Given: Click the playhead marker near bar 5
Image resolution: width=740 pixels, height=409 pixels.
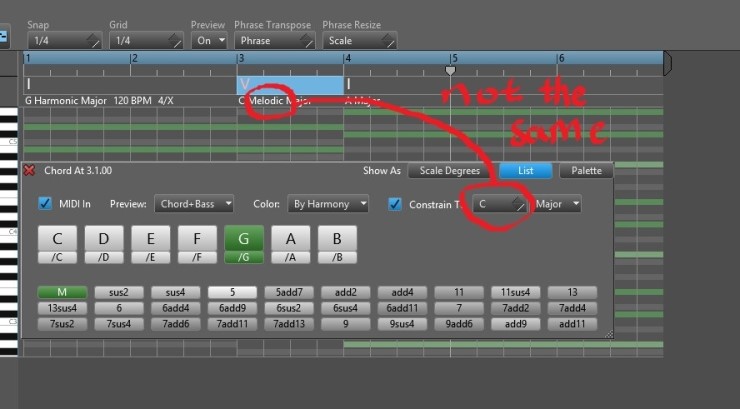Looking at the screenshot, I should (451, 70).
